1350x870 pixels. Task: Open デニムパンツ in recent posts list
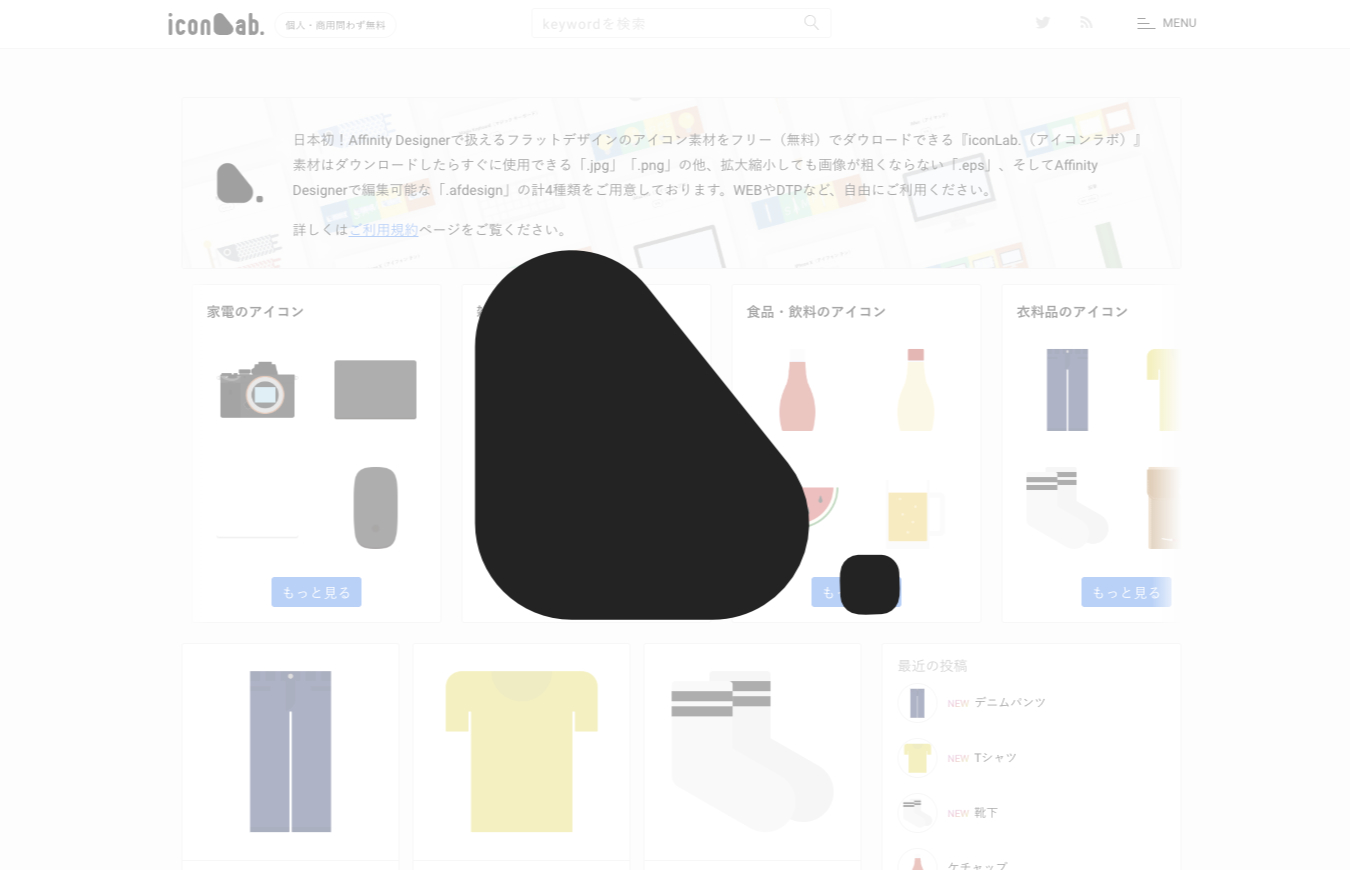[1009, 703]
